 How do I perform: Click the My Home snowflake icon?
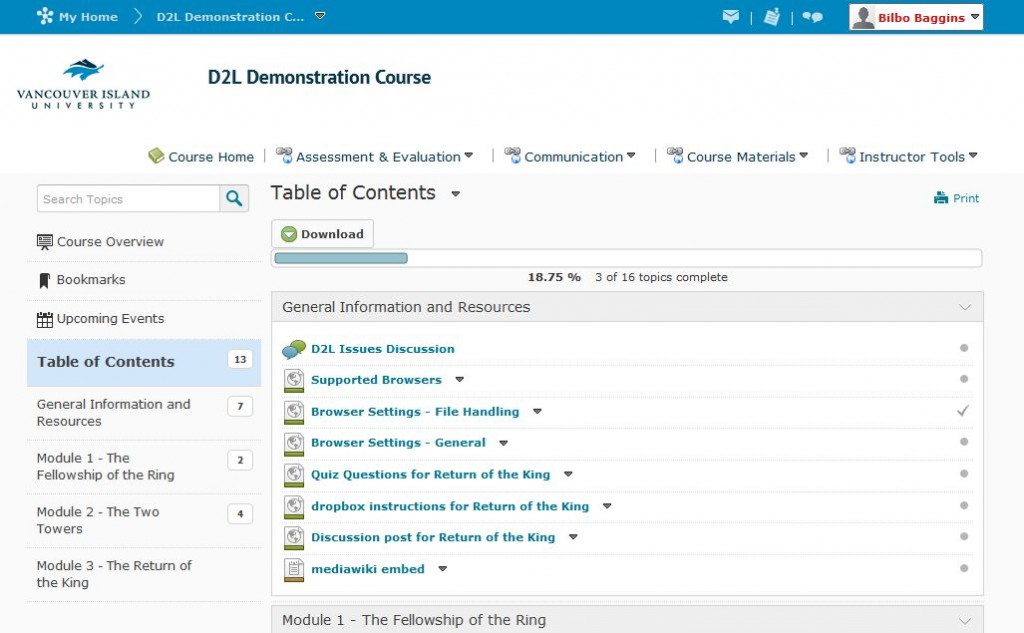[44, 16]
